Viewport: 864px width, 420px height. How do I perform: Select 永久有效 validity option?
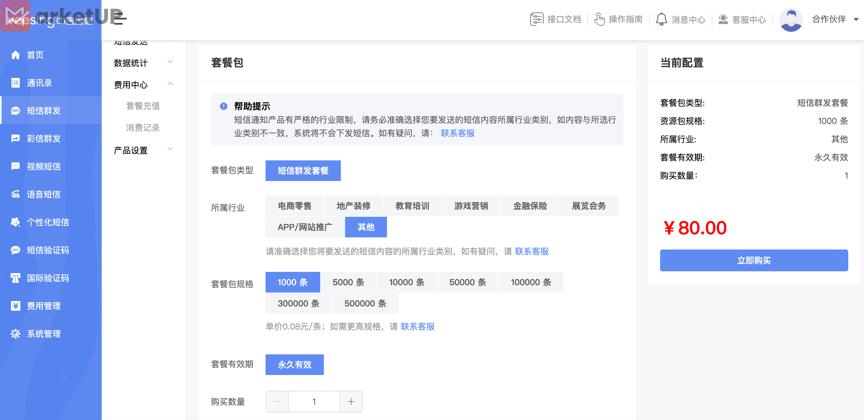(x=295, y=364)
